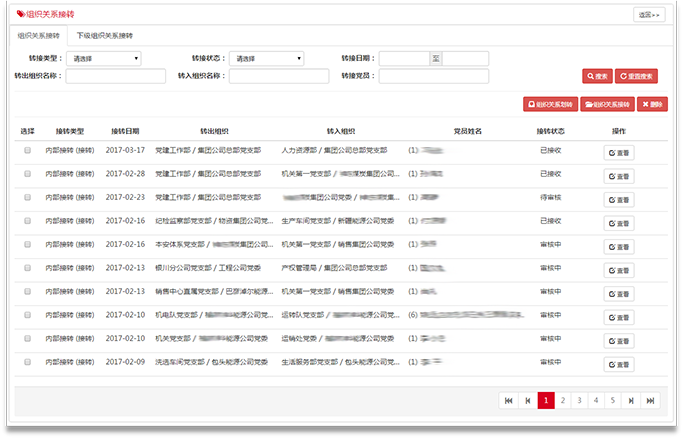
Task: Click the 接转状态 column header
Action: click(x=551, y=131)
